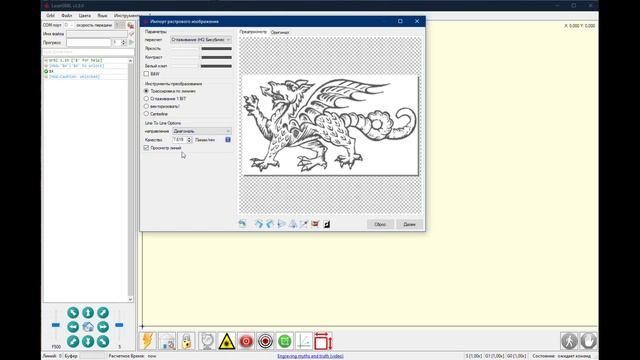Click the green play icon to run the file
640x360 pixels.
(131, 42)
